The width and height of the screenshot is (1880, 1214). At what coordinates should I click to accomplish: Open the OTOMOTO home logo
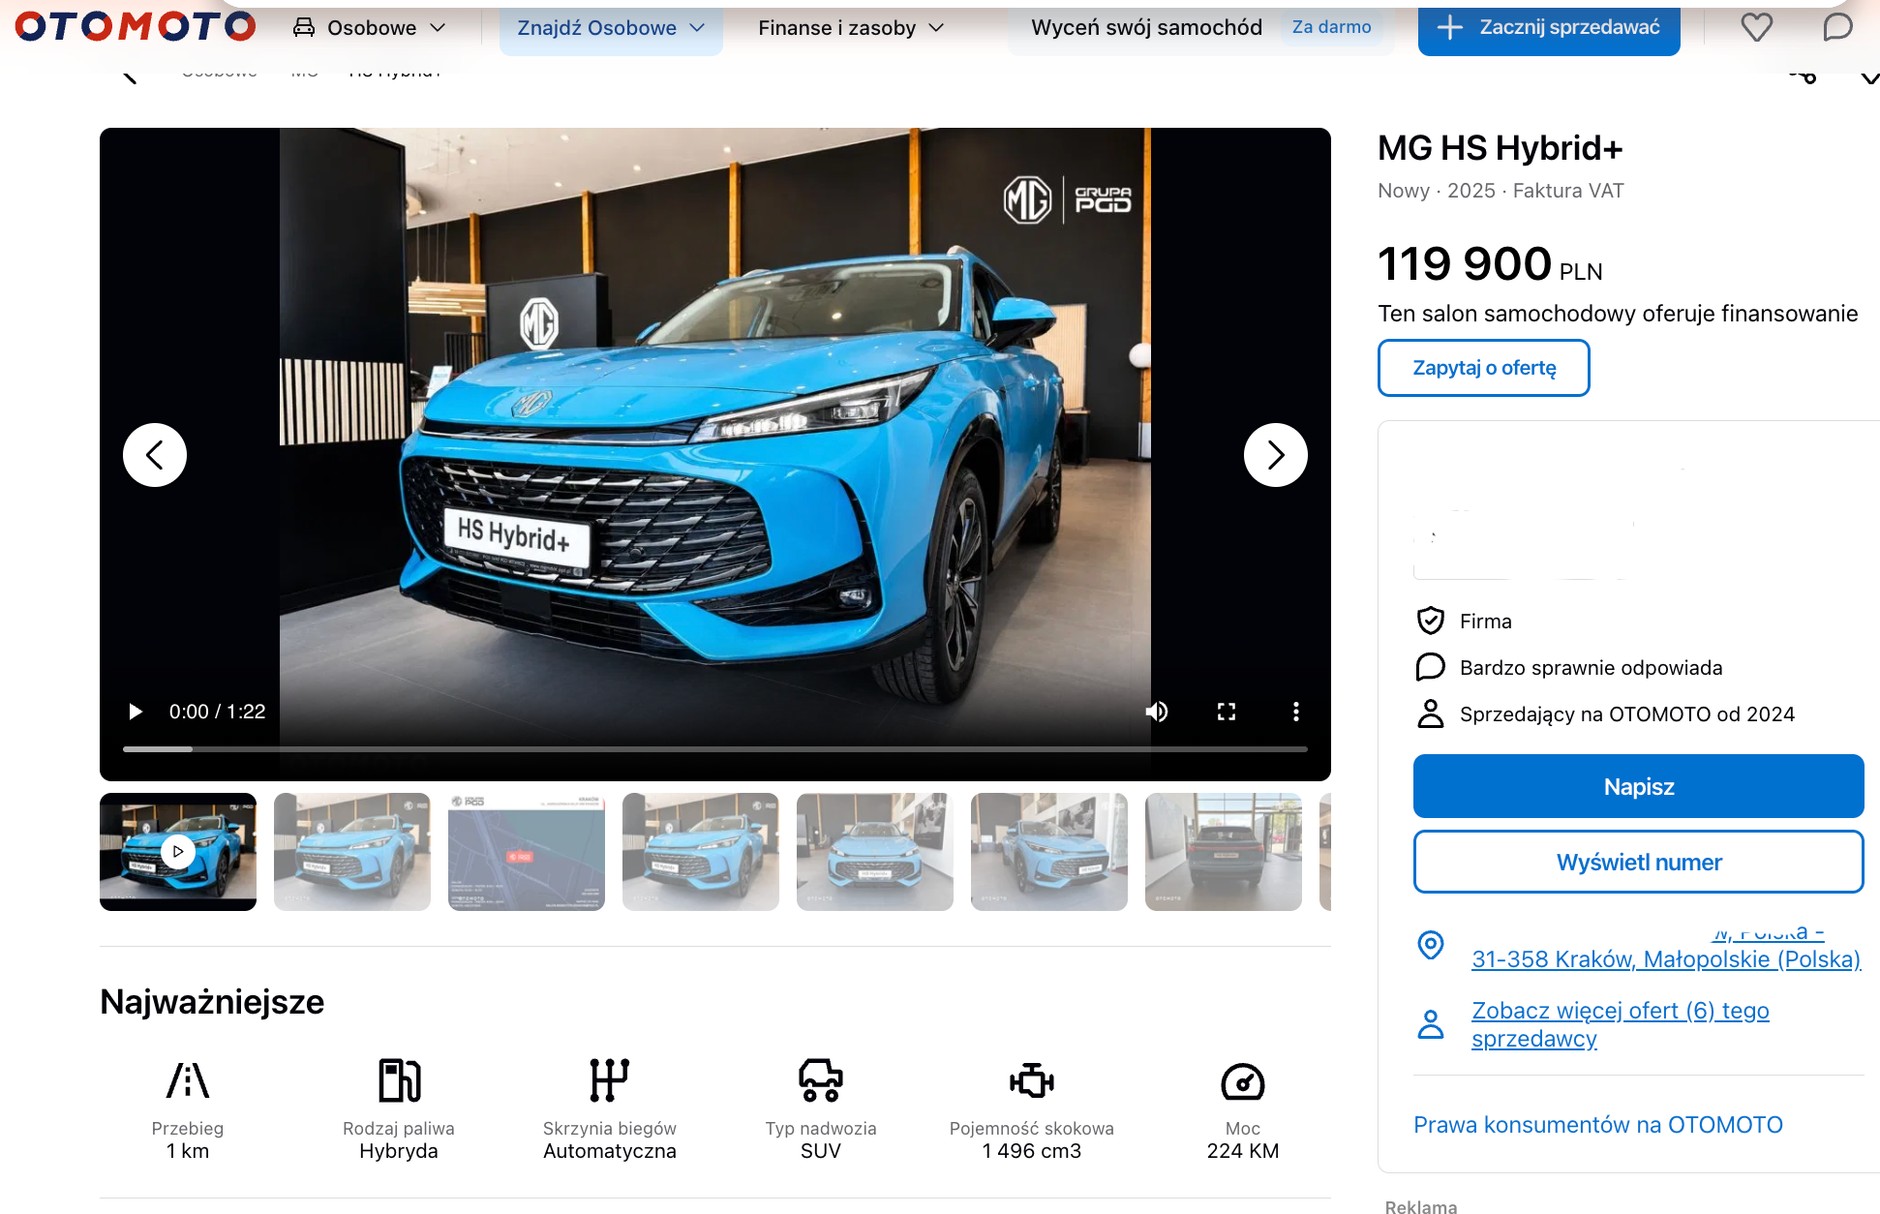[x=135, y=26]
